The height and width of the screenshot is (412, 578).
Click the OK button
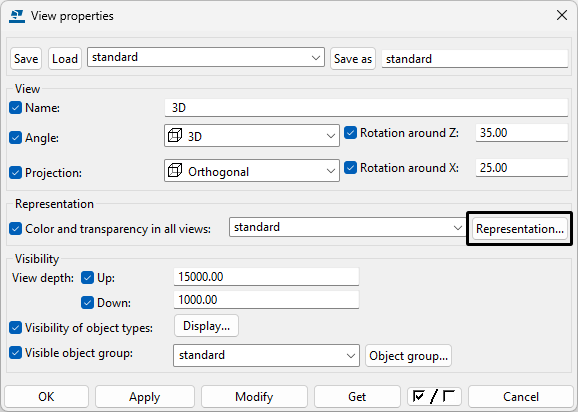pyautogui.click(x=46, y=397)
